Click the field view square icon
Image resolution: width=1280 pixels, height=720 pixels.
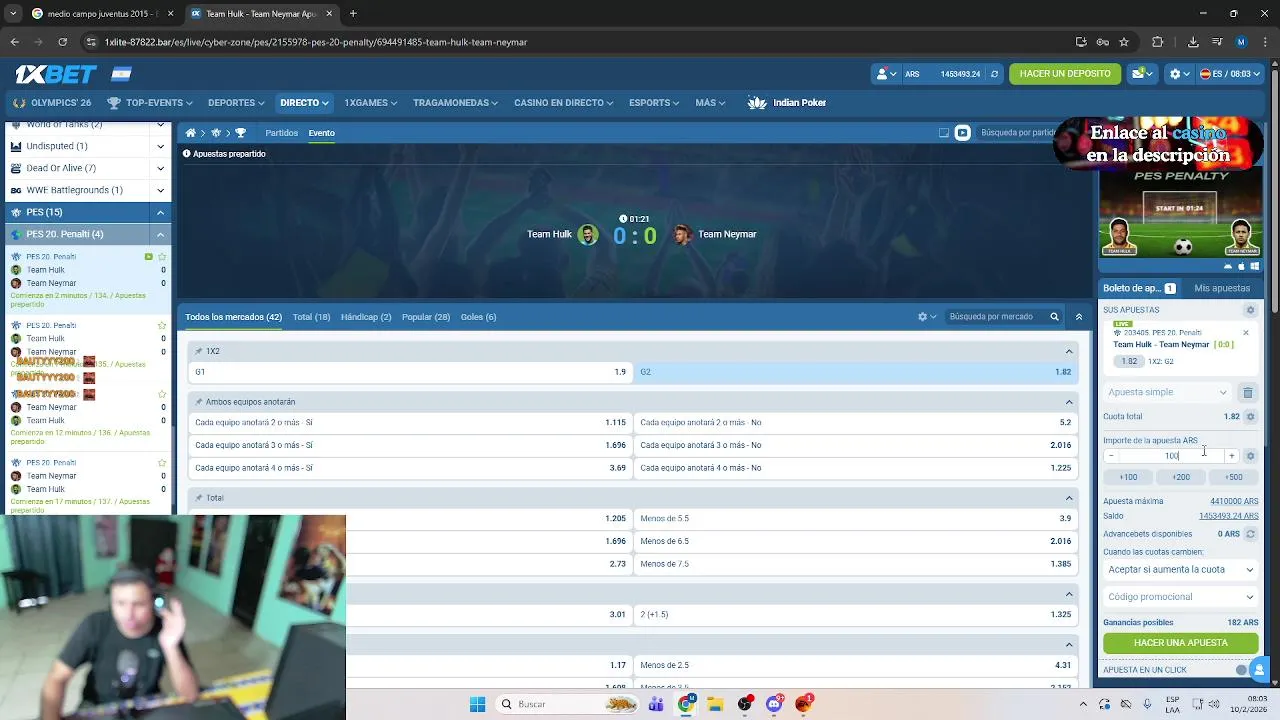(943, 133)
